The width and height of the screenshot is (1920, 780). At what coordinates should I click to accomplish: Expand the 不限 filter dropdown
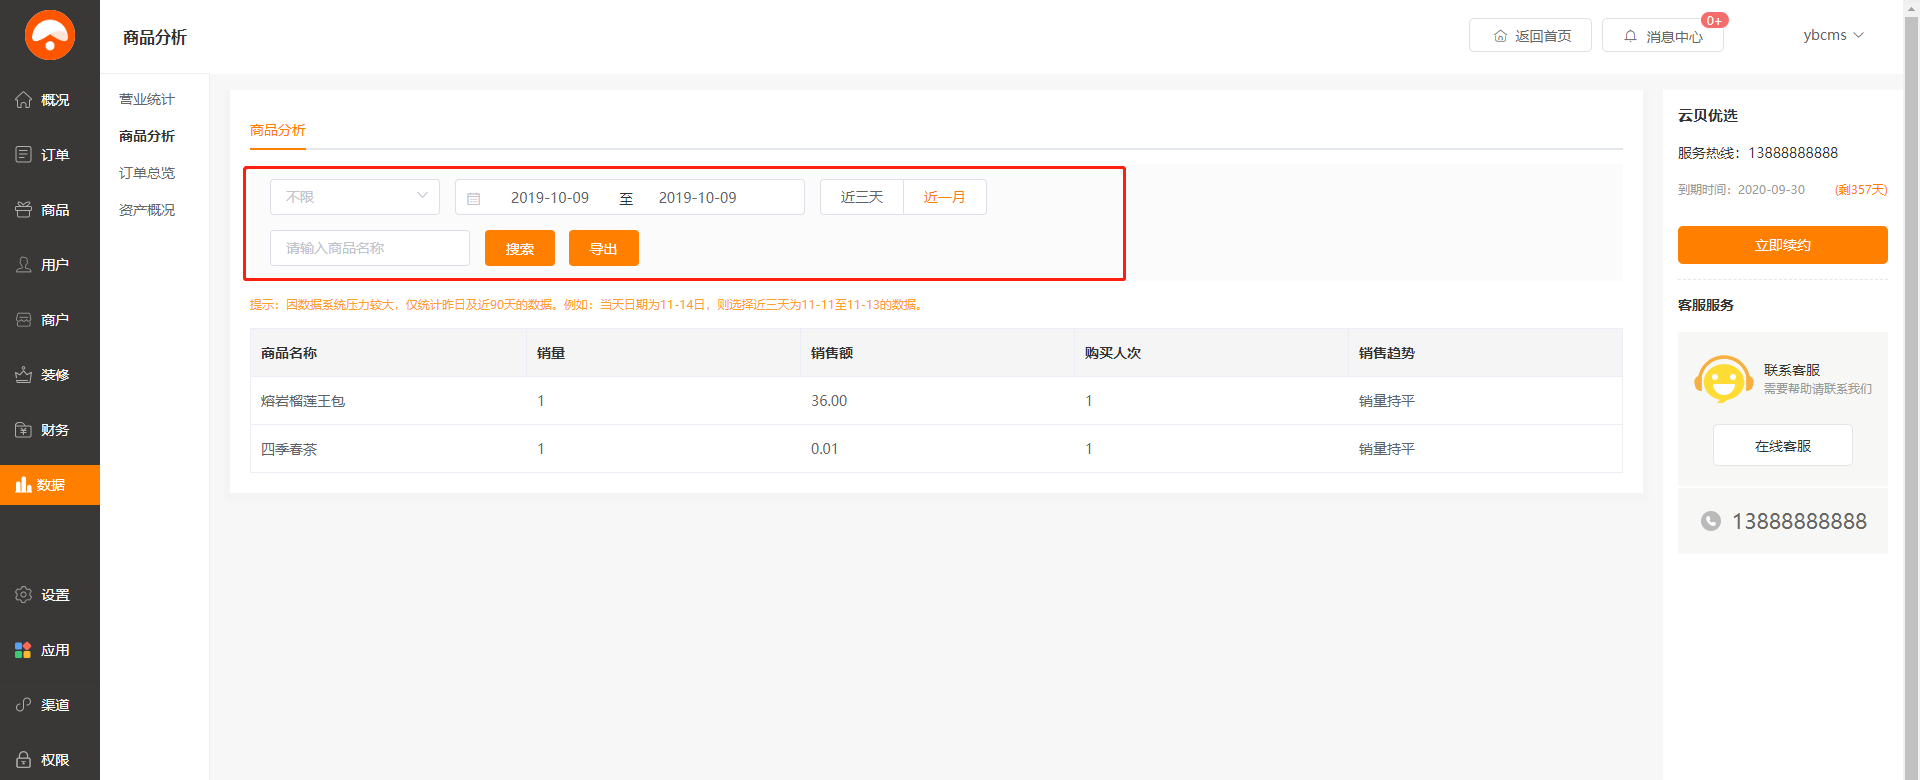pos(354,197)
